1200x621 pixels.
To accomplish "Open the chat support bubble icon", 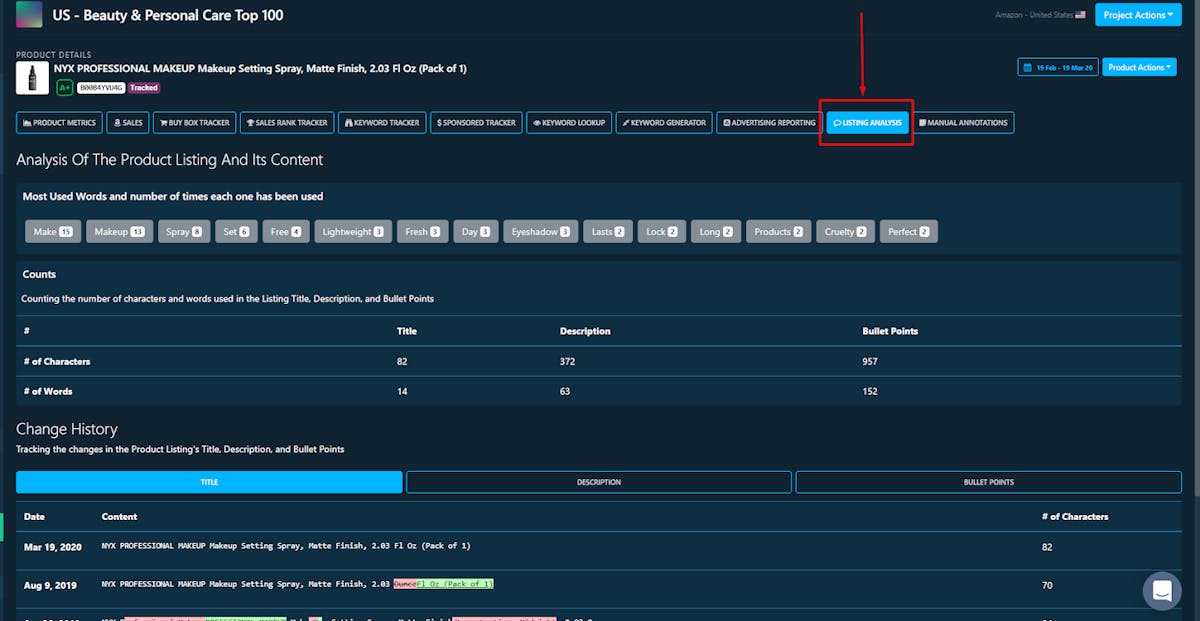I will tap(1162, 590).
